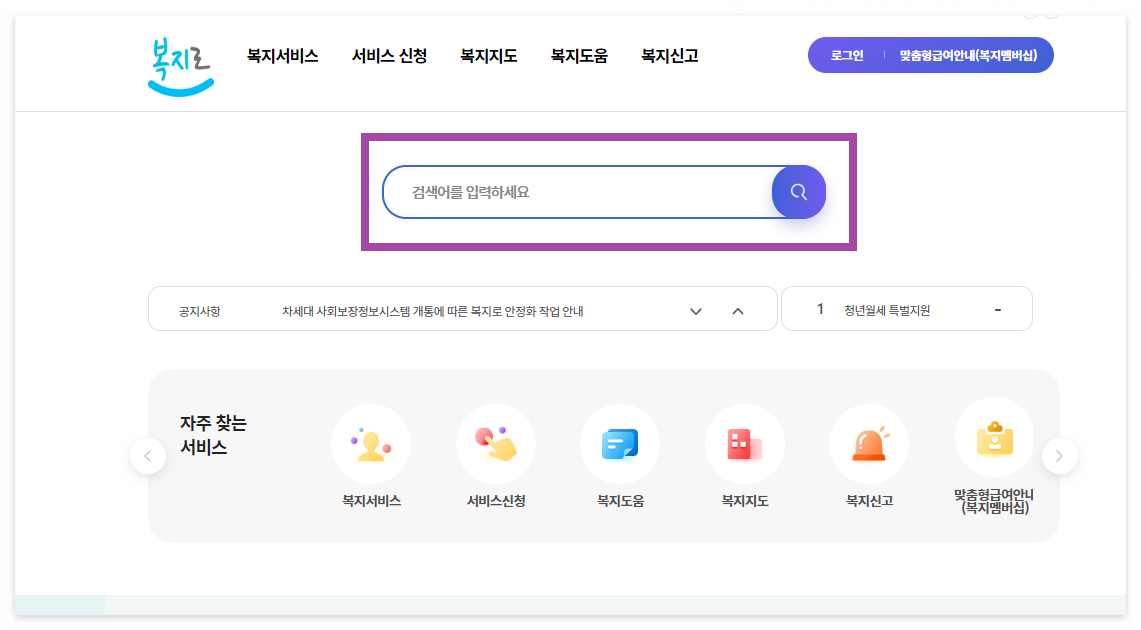Click the magnifier search icon
1141x630 pixels.
(x=798, y=191)
